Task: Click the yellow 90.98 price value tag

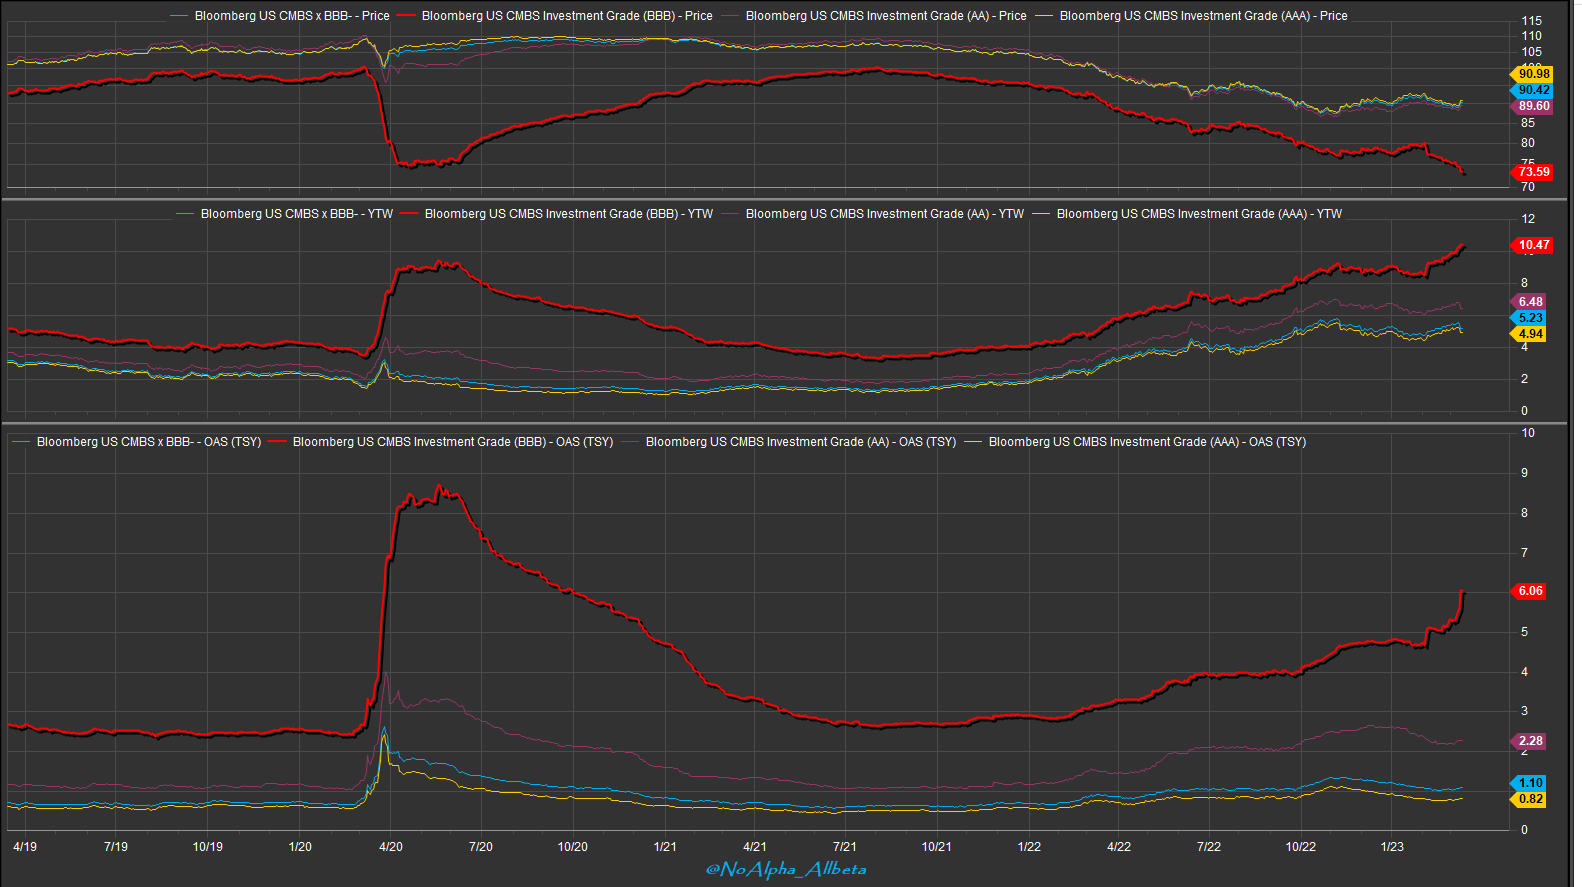Action: pyautogui.click(x=1532, y=74)
